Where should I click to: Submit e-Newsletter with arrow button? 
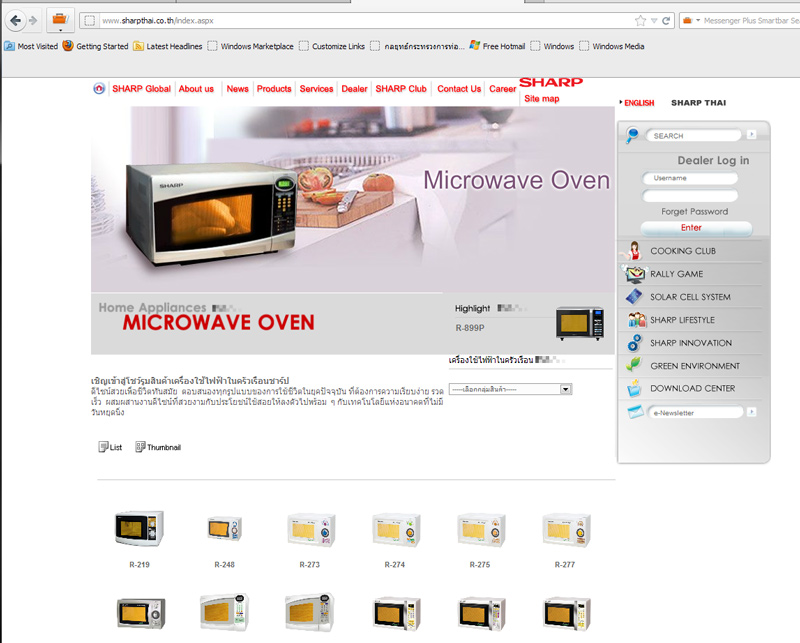click(751, 412)
